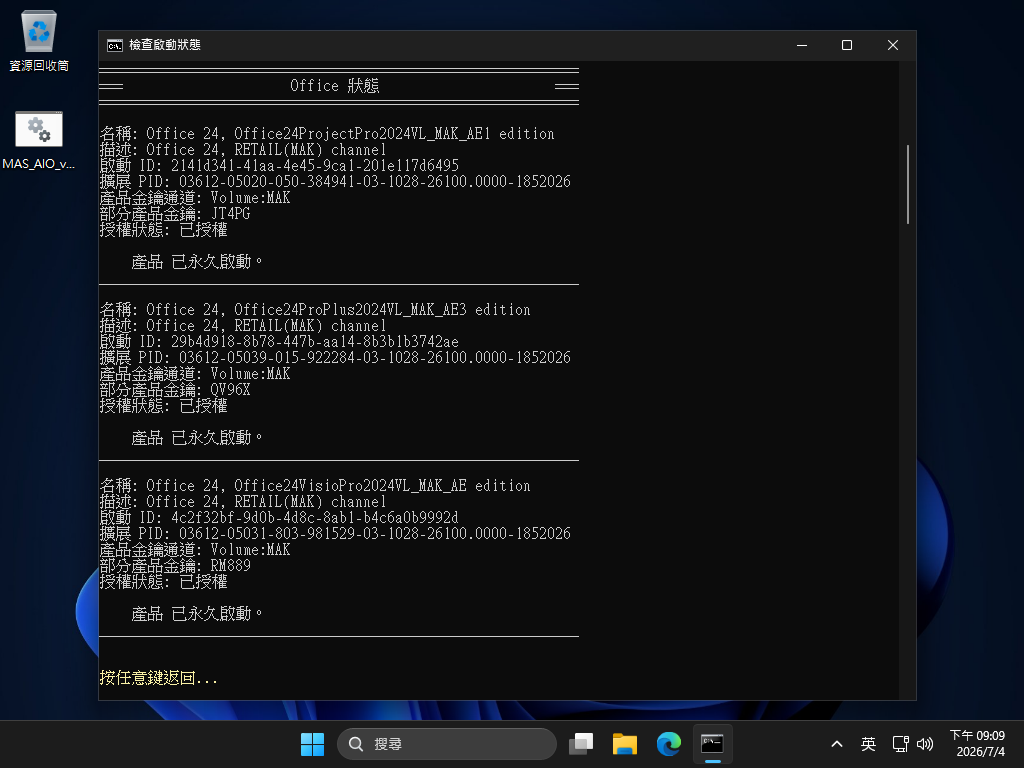The width and height of the screenshot is (1024, 768).
Task: Select the MAS_AIO script desktop icon
Action: pyautogui.click(x=39, y=140)
